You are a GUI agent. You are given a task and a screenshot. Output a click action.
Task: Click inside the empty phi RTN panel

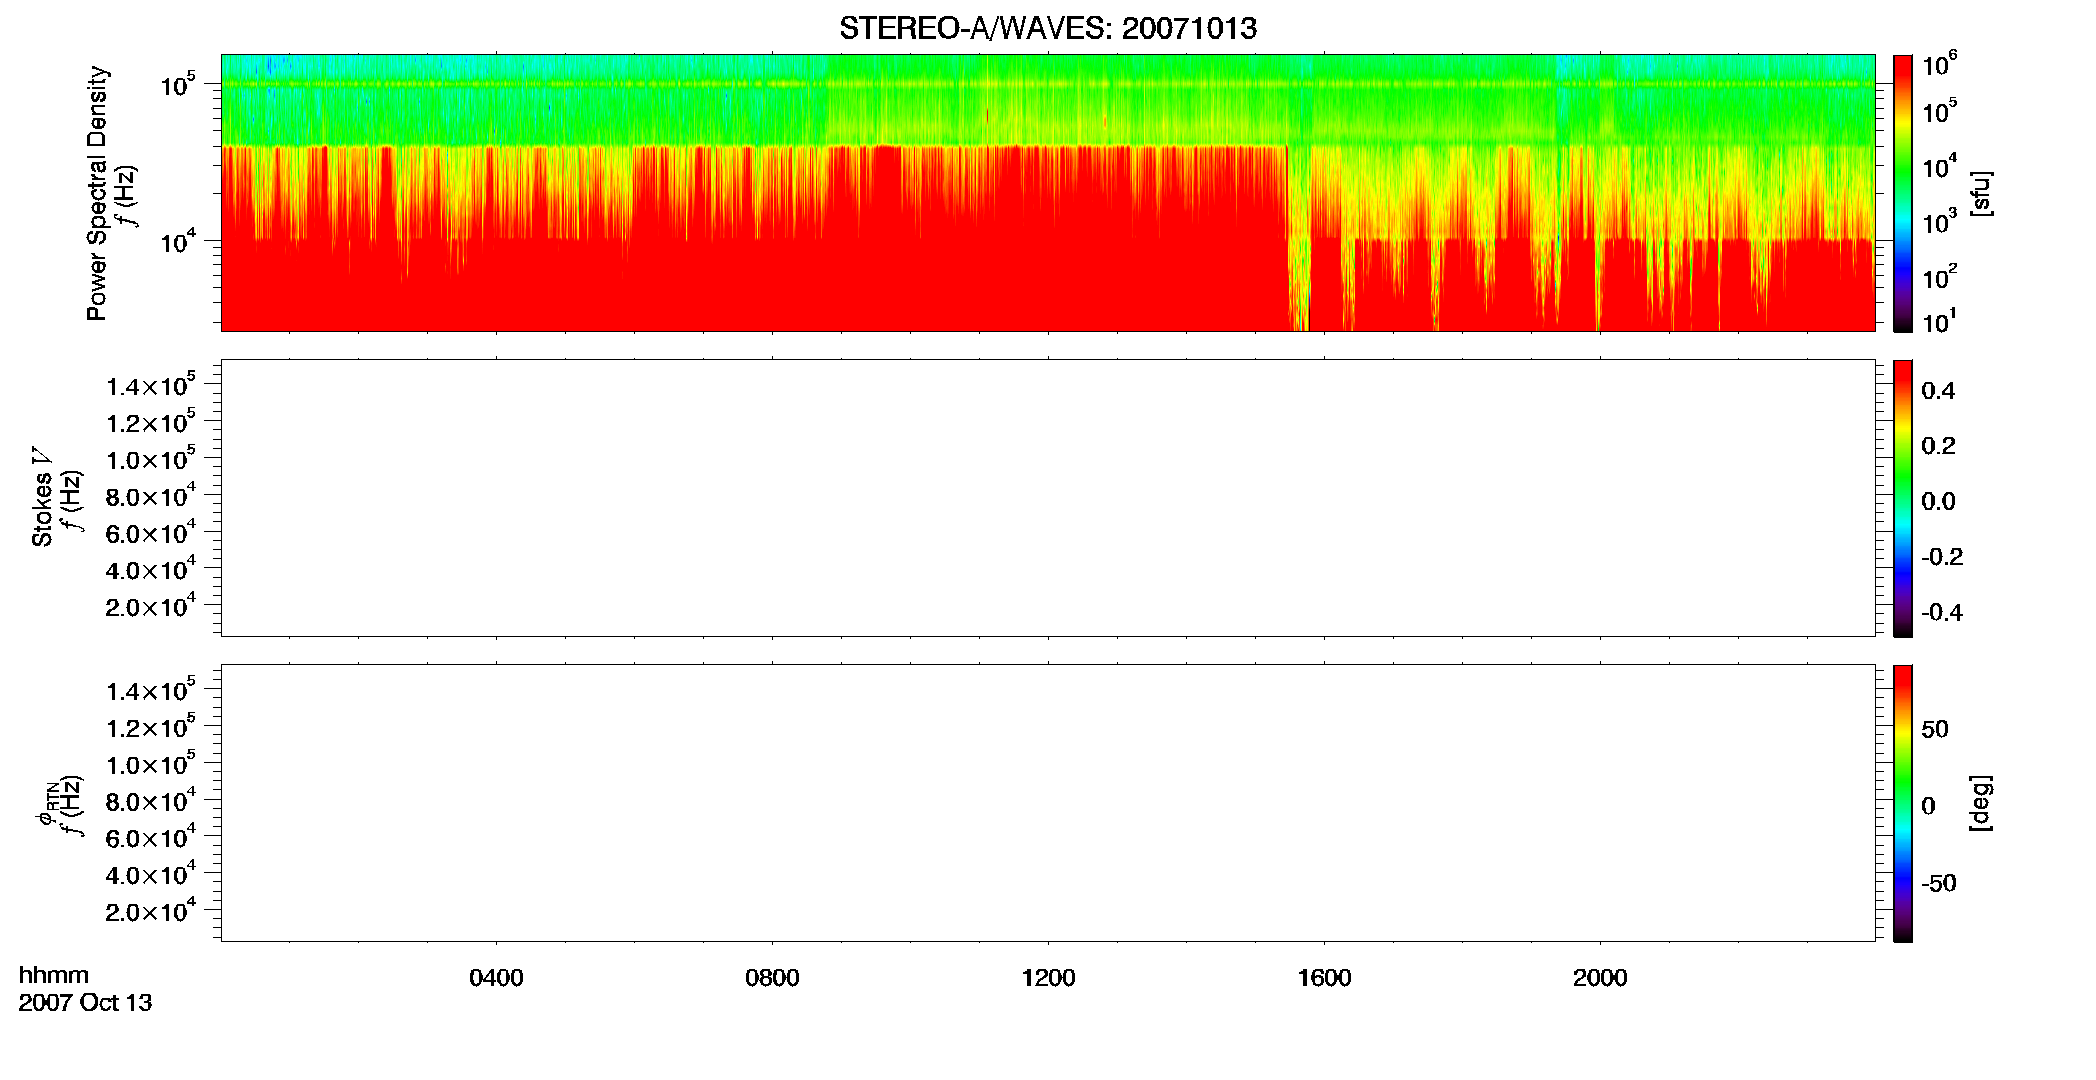coord(1048,803)
